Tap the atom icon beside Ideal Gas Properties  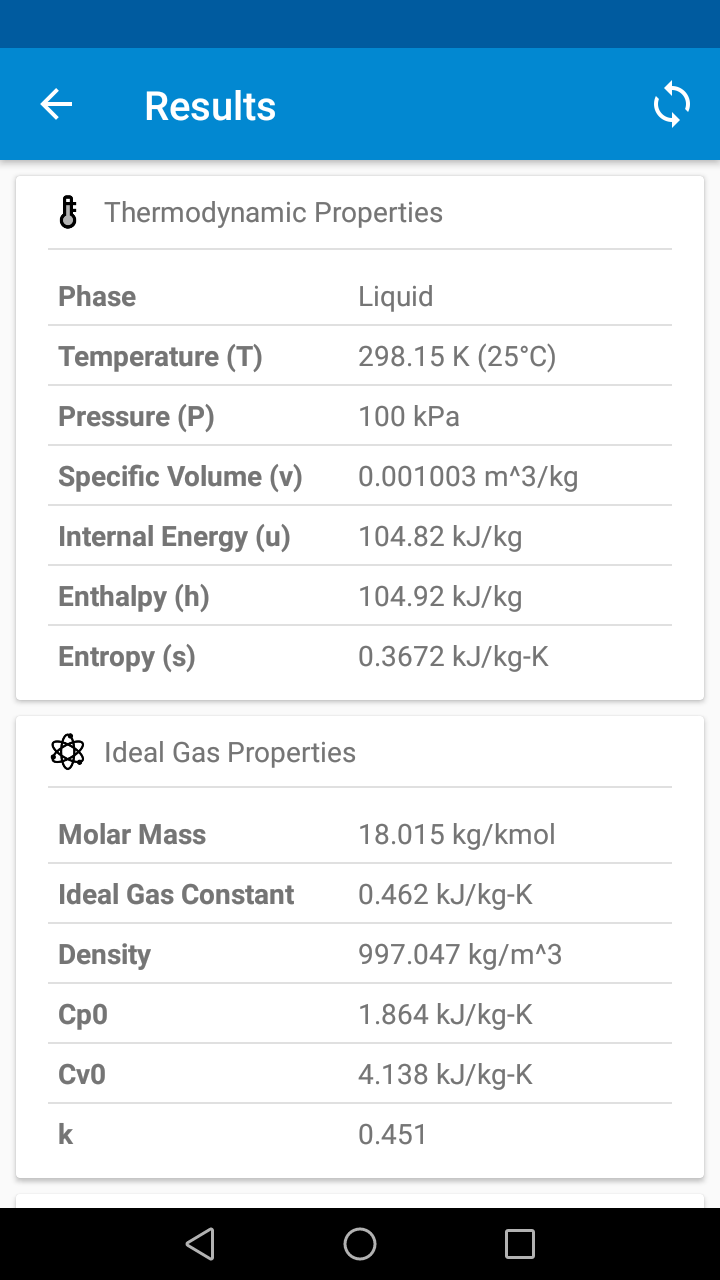68,752
